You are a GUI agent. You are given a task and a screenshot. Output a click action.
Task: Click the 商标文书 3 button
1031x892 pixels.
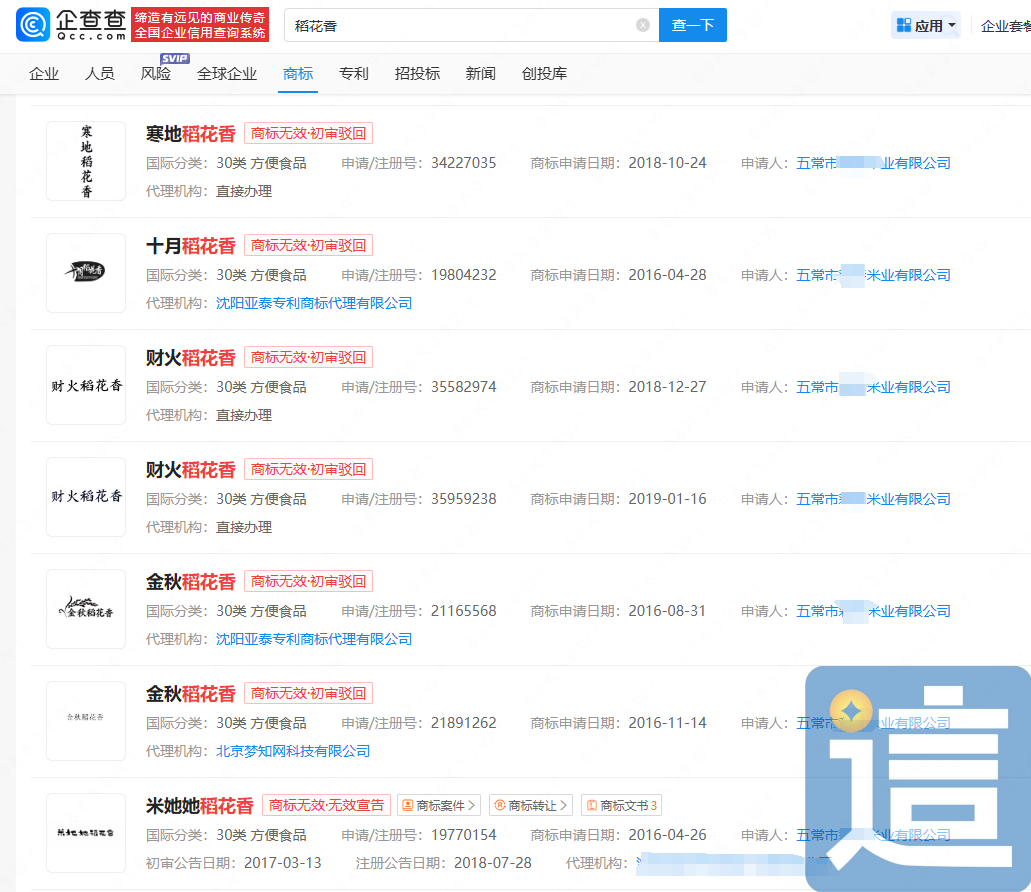pos(621,805)
